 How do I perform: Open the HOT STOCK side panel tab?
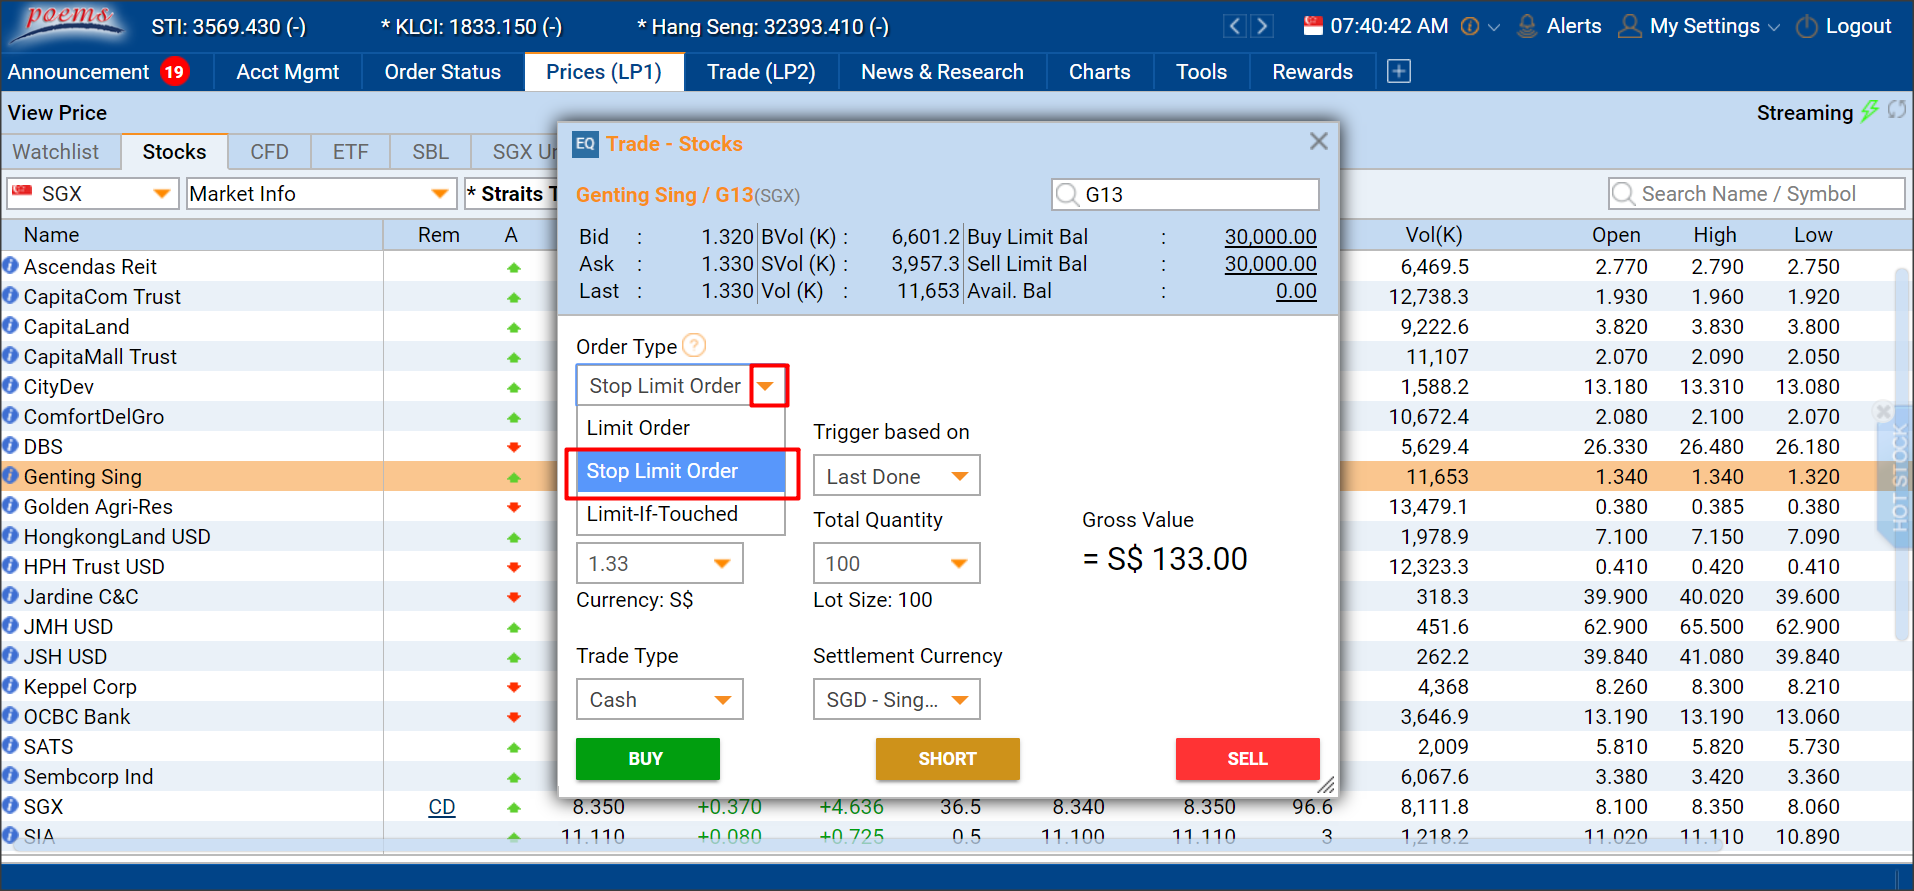tap(1897, 475)
